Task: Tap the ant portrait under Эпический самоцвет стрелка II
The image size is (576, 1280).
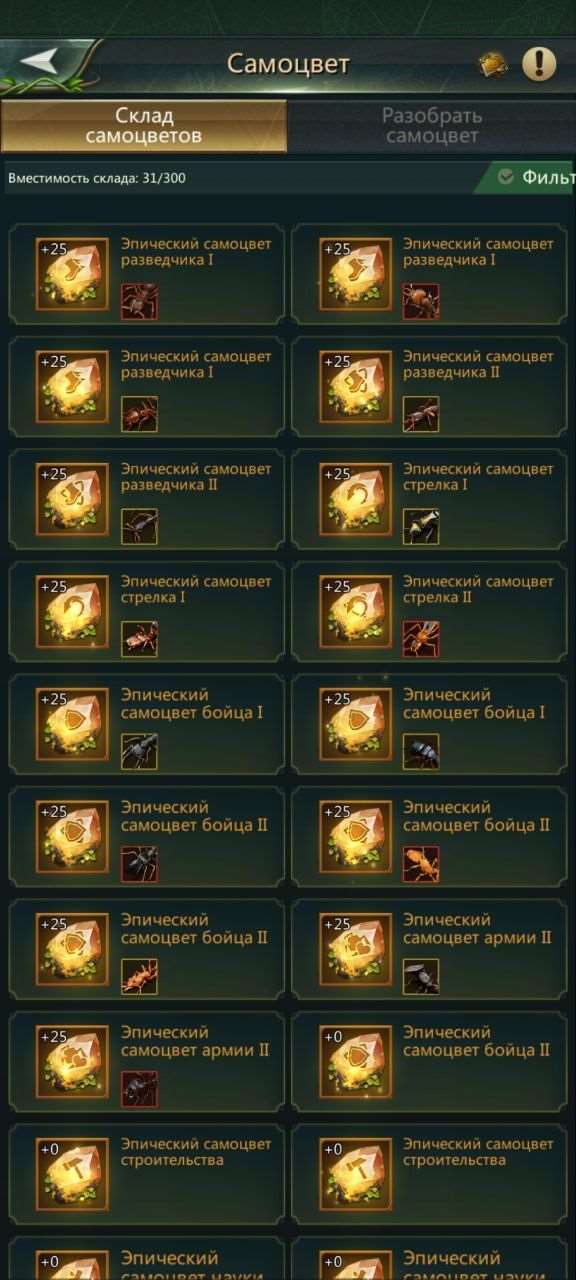Action: click(421, 638)
